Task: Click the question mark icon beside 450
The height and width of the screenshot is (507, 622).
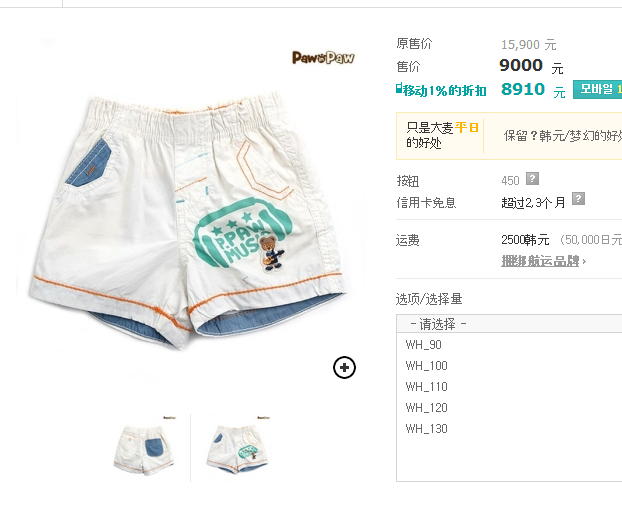Action: click(x=532, y=179)
